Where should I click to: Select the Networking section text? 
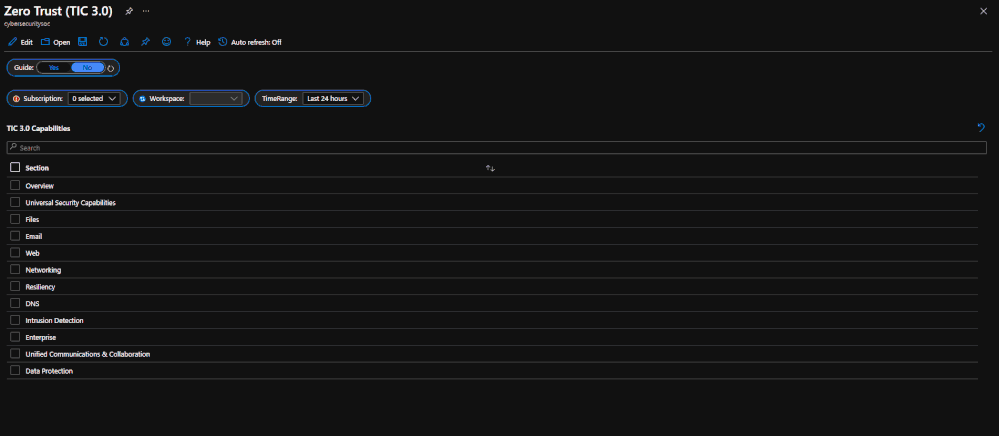[43, 270]
